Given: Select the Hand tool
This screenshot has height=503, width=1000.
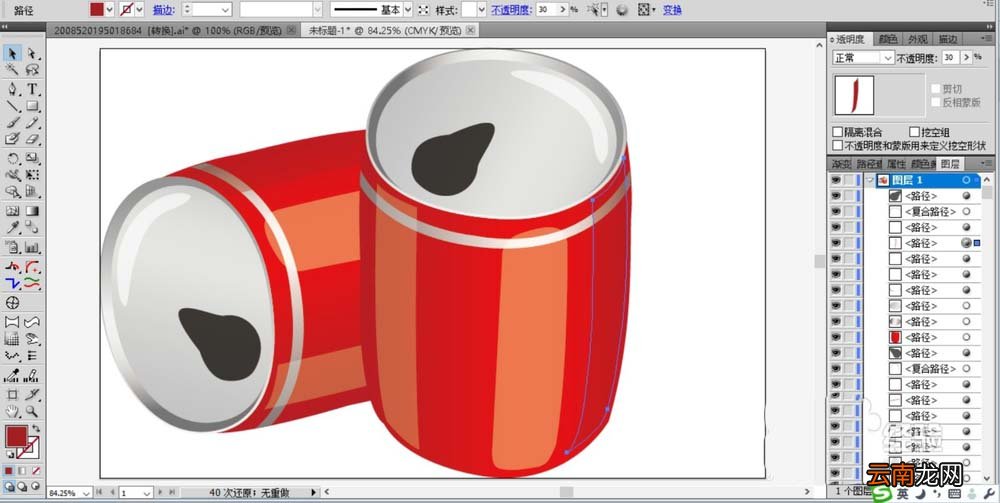Looking at the screenshot, I should (12, 411).
